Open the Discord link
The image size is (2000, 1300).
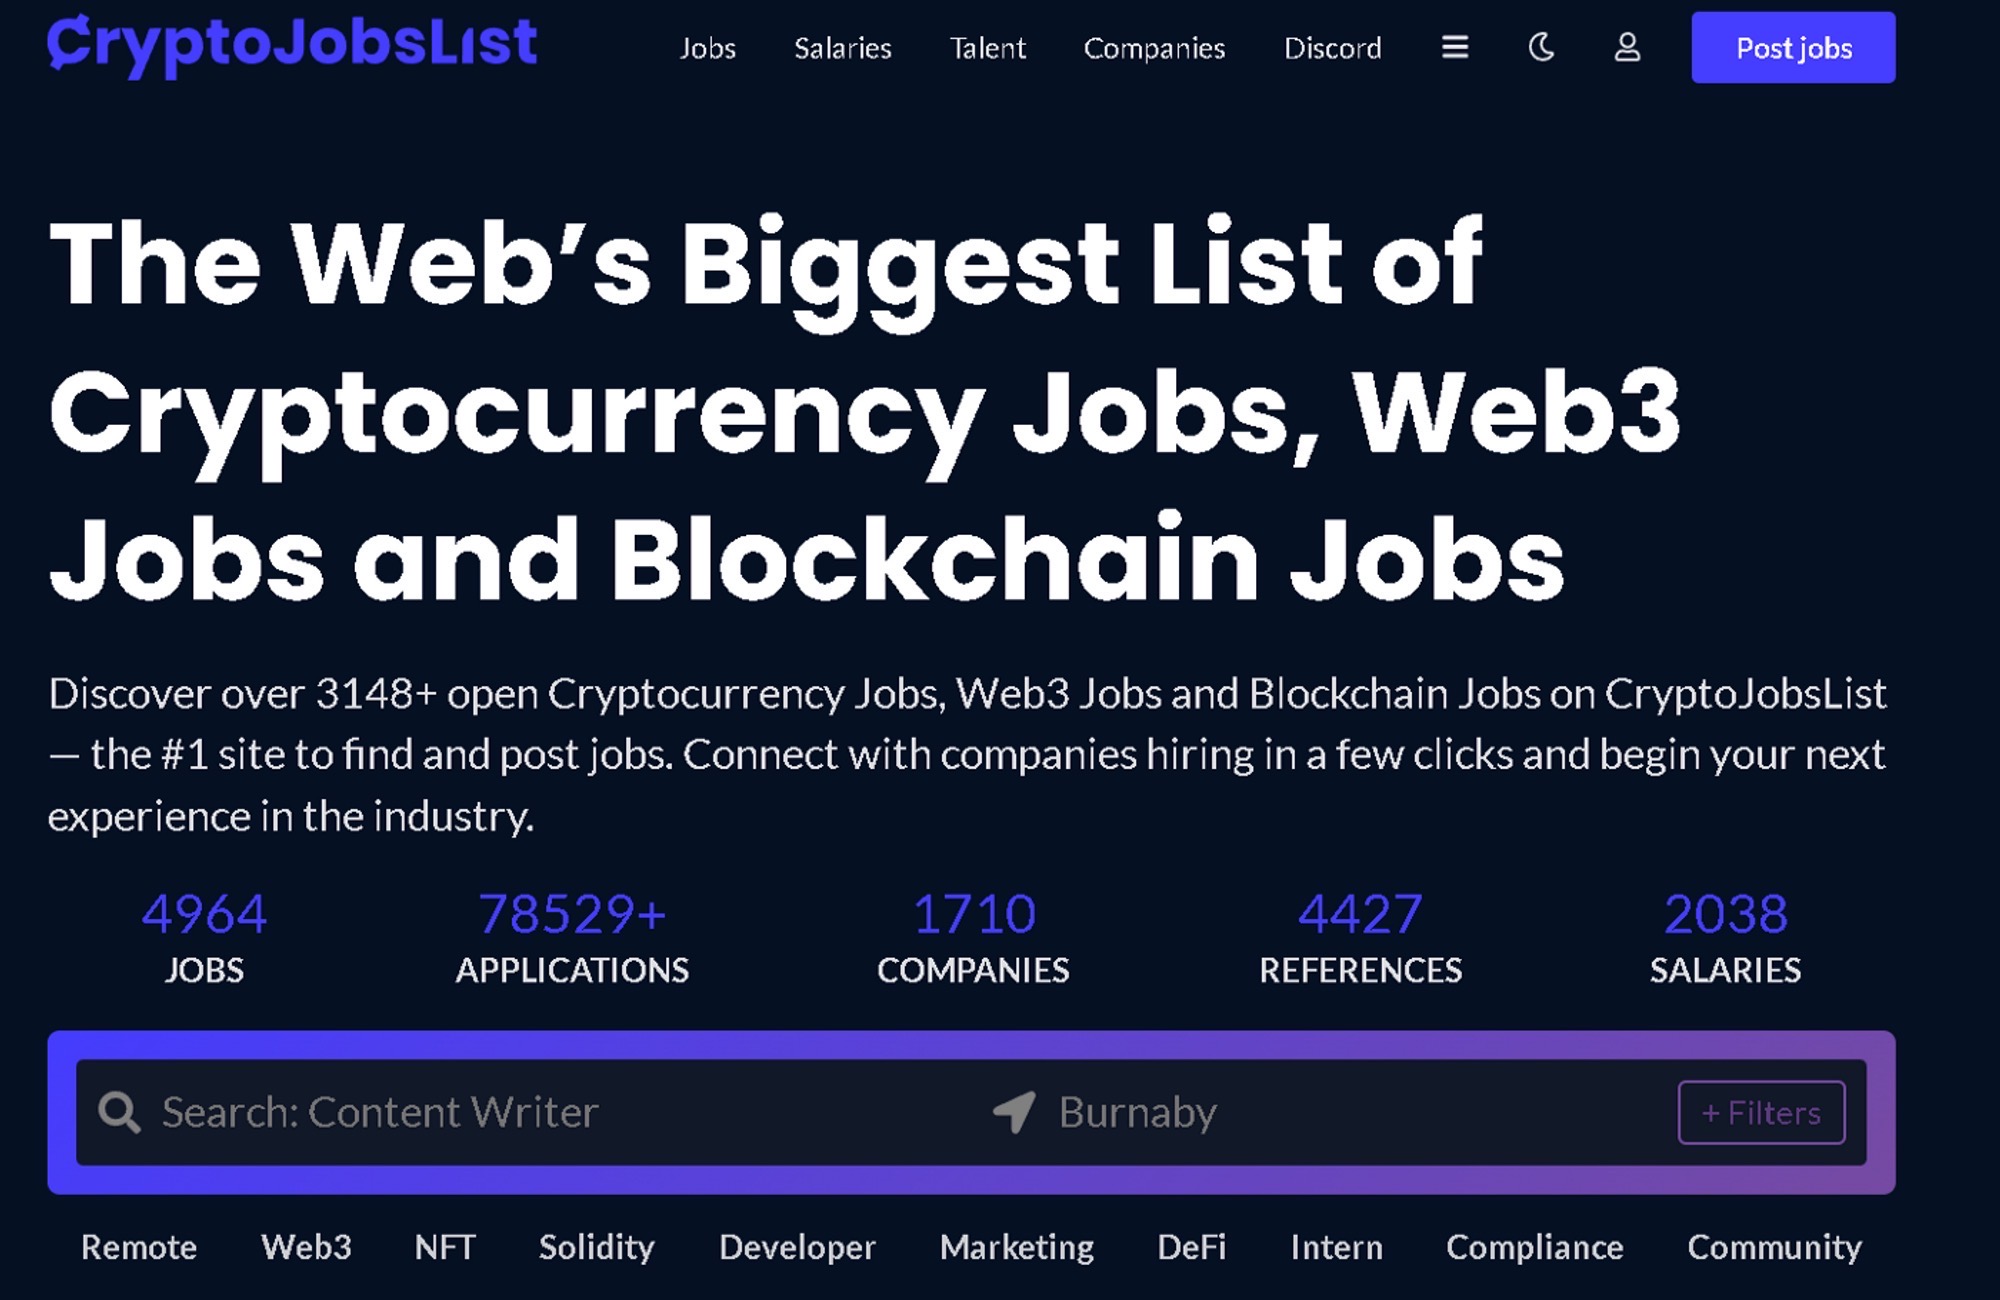(1332, 48)
